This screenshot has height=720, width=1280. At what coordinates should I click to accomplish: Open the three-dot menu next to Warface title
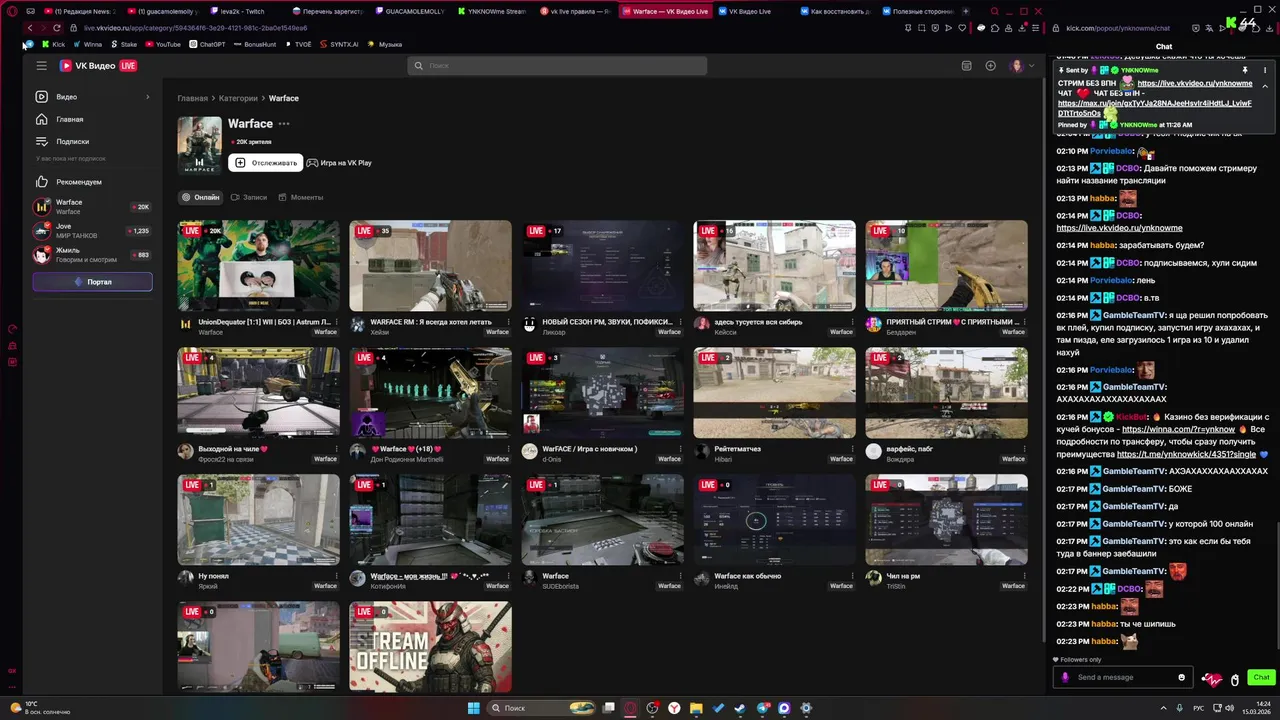284,124
